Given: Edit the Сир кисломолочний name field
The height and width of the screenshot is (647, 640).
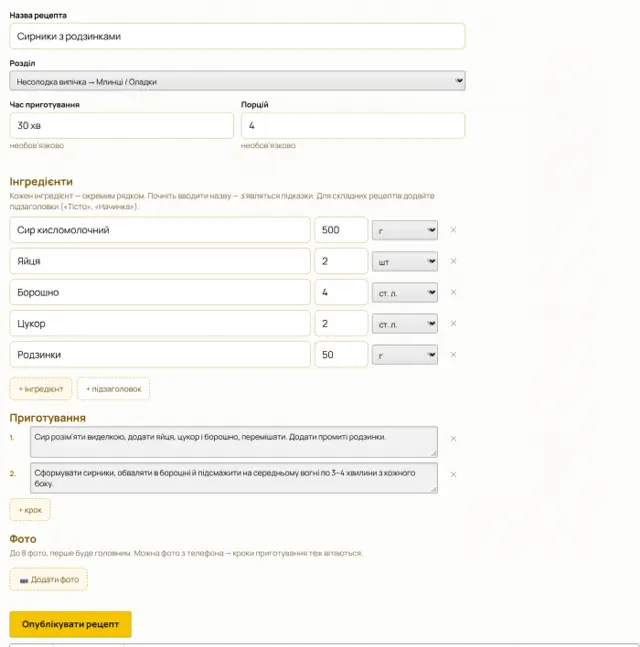Looking at the screenshot, I should [160, 230].
